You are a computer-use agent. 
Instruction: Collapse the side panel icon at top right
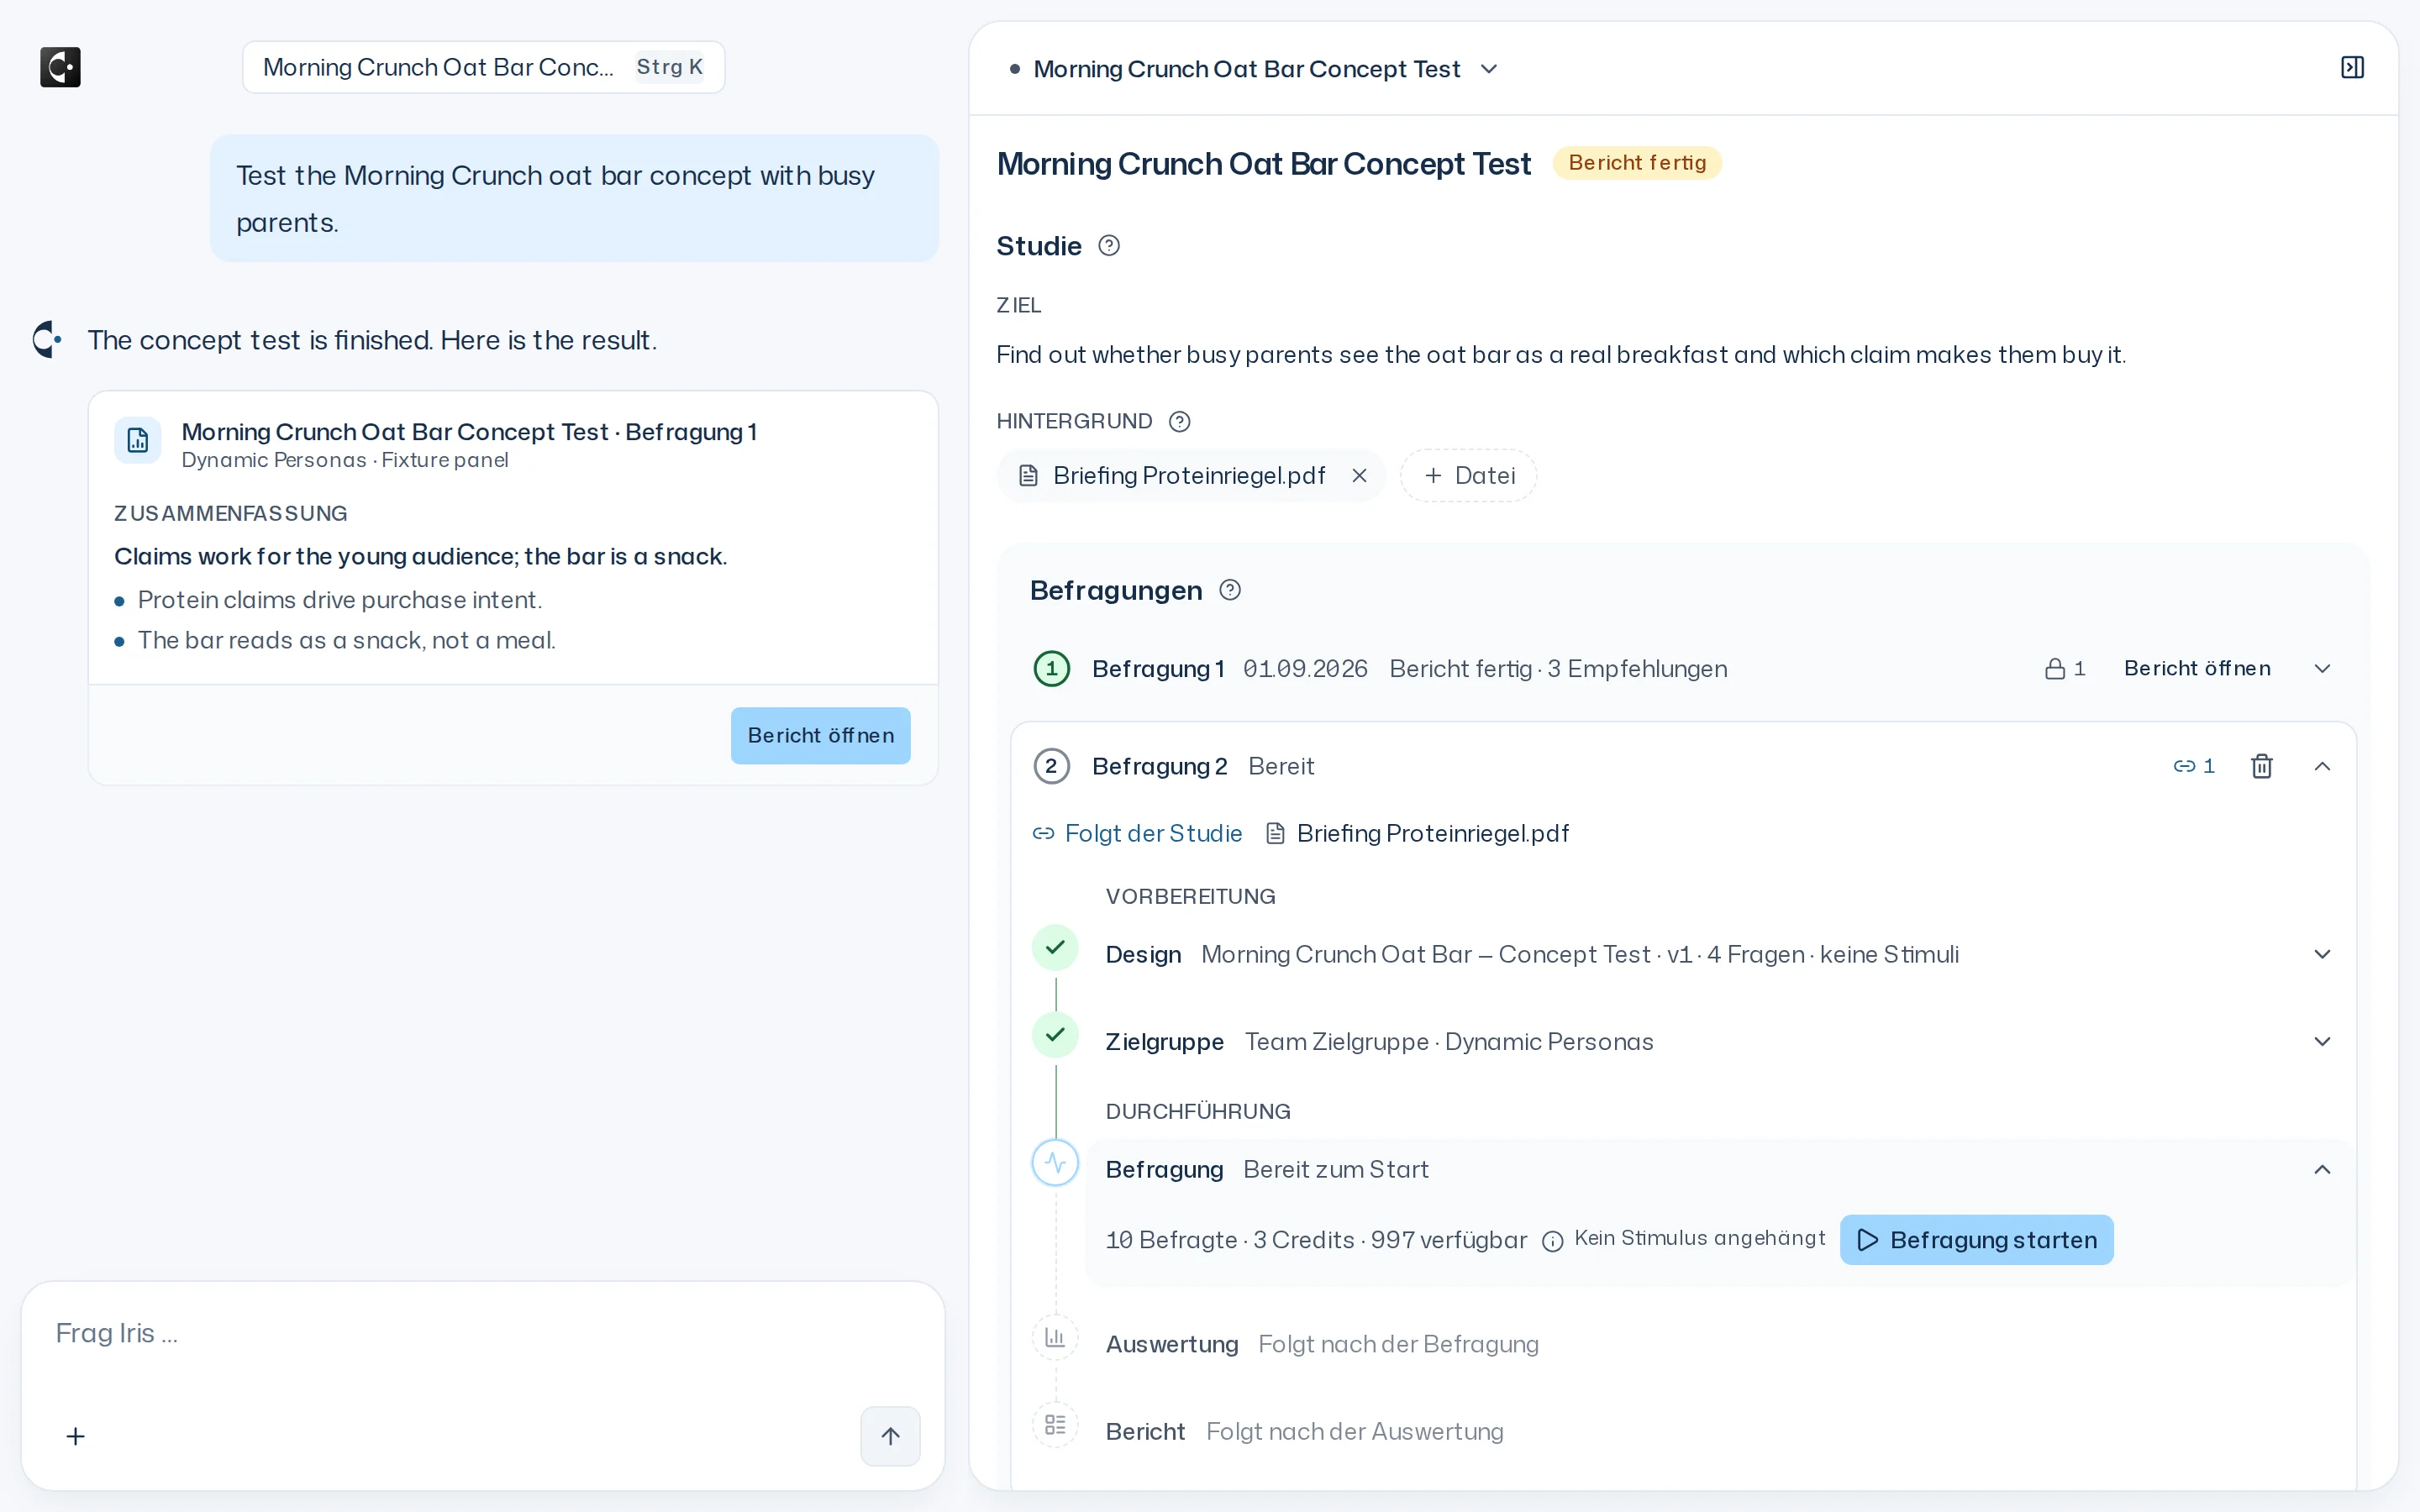tap(2352, 67)
